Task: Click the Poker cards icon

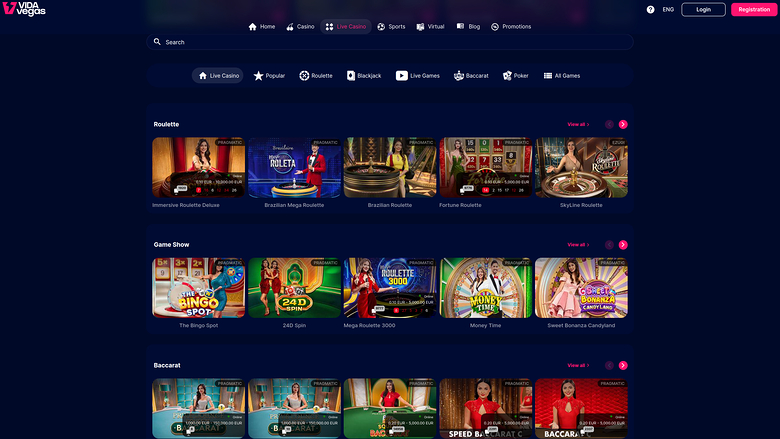Action: (507, 76)
